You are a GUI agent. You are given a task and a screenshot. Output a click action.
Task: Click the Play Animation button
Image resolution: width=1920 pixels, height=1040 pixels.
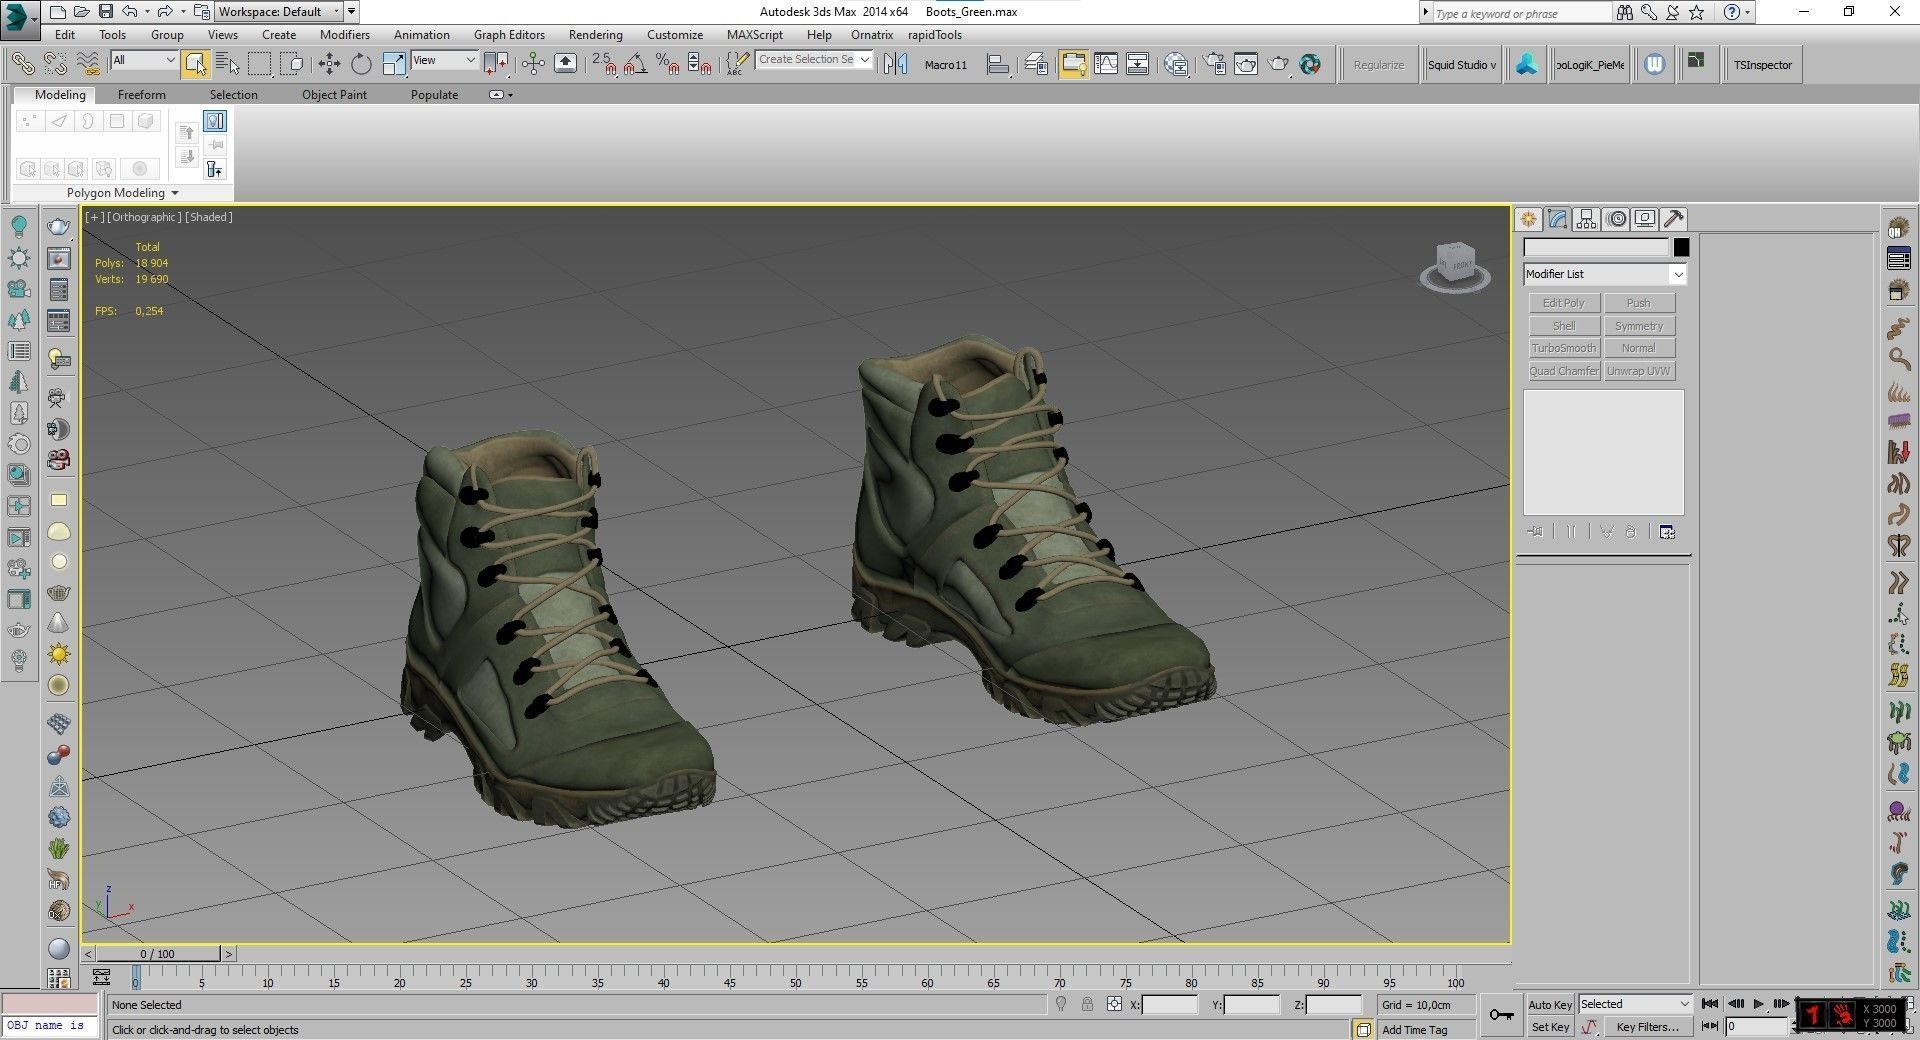coord(1758,1004)
